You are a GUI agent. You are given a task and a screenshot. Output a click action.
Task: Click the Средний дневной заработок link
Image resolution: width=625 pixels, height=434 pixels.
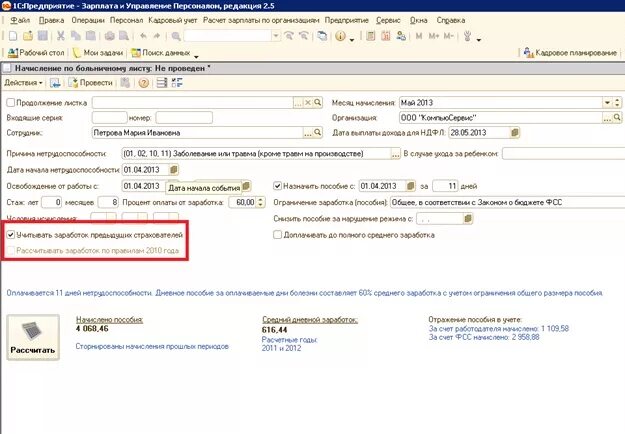pos(310,320)
